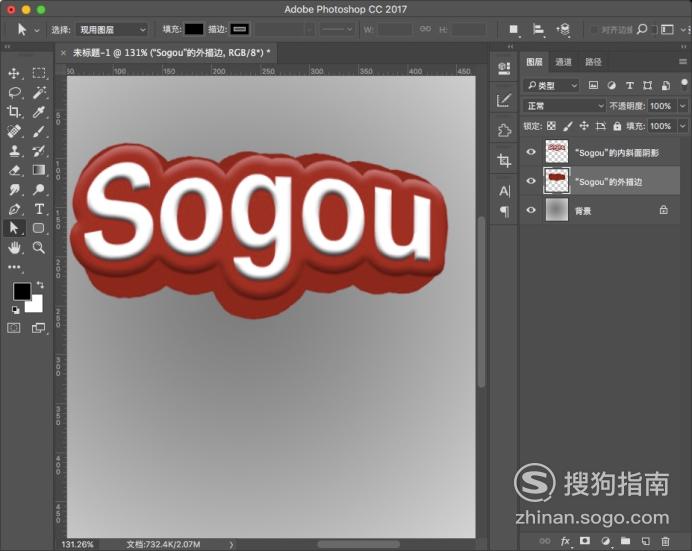This screenshot has height=551, width=692.
Task: Select the Magic Wand tool
Action: tap(39, 92)
